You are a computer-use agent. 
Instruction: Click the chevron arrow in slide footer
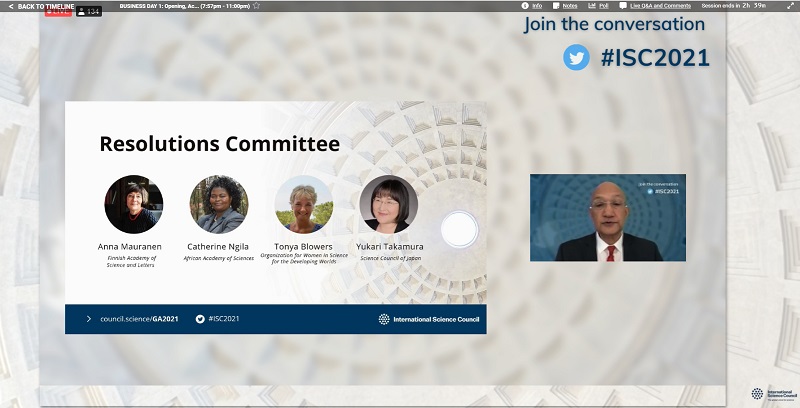(89, 319)
